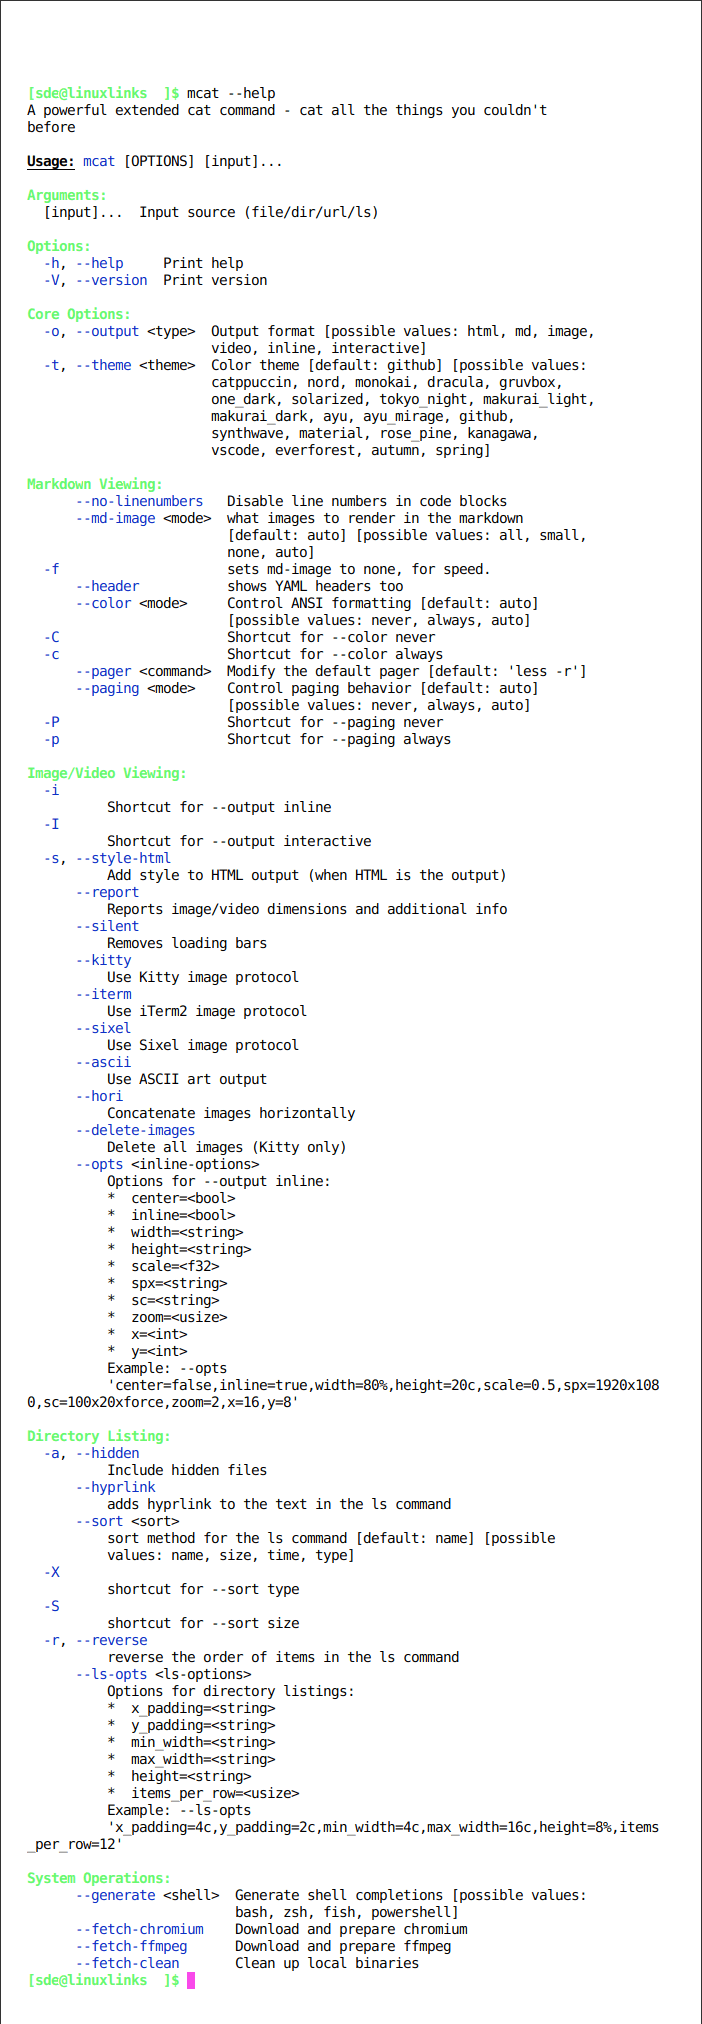The height and width of the screenshot is (2024, 702).
Task: Click the 'Arguments:' section heading
Action: tap(67, 195)
